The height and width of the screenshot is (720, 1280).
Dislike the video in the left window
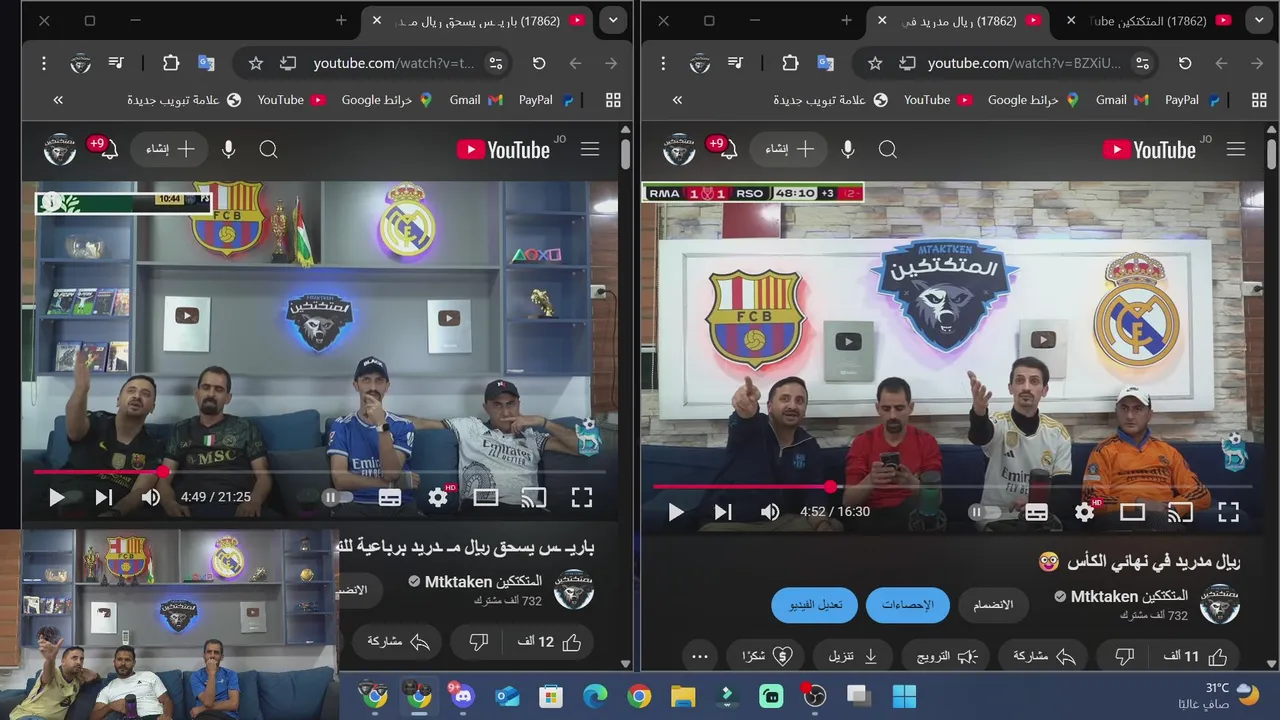coord(478,642)
